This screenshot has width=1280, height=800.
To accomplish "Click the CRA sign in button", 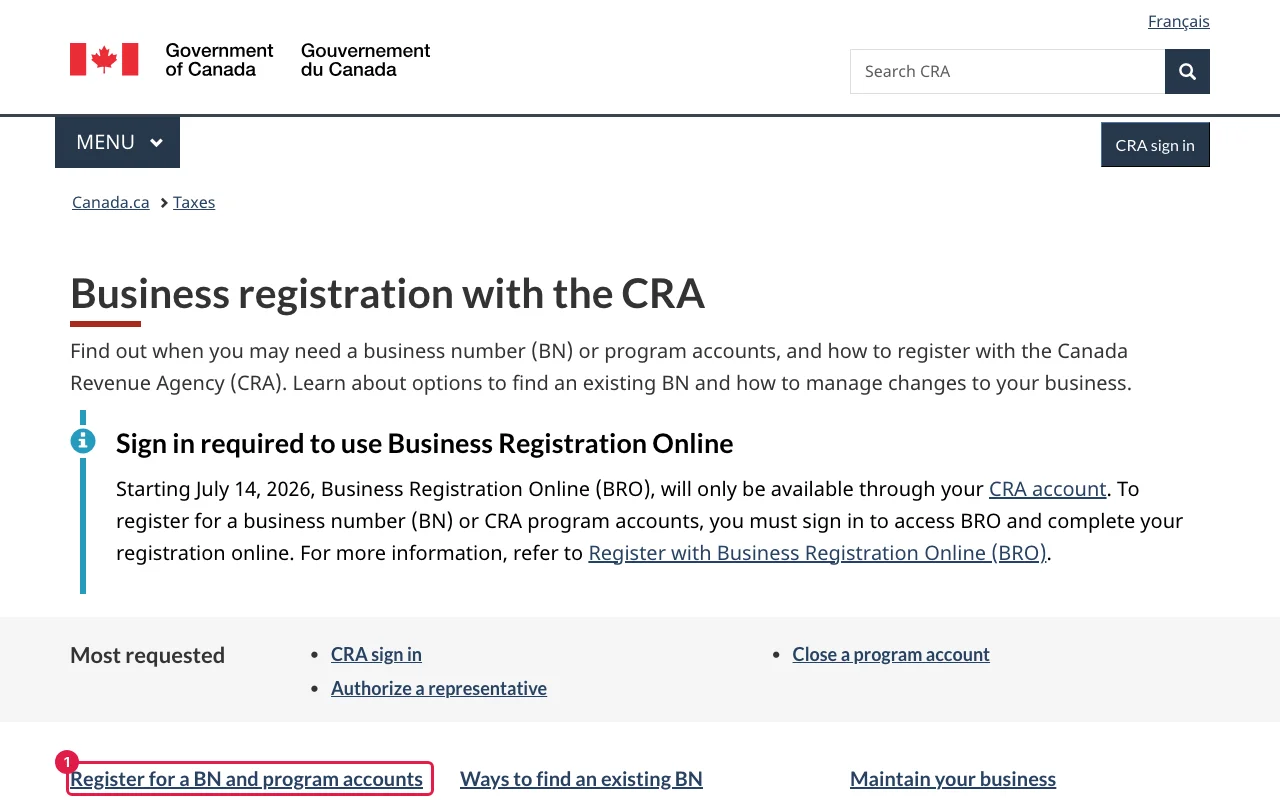I will pos(1155,145).
